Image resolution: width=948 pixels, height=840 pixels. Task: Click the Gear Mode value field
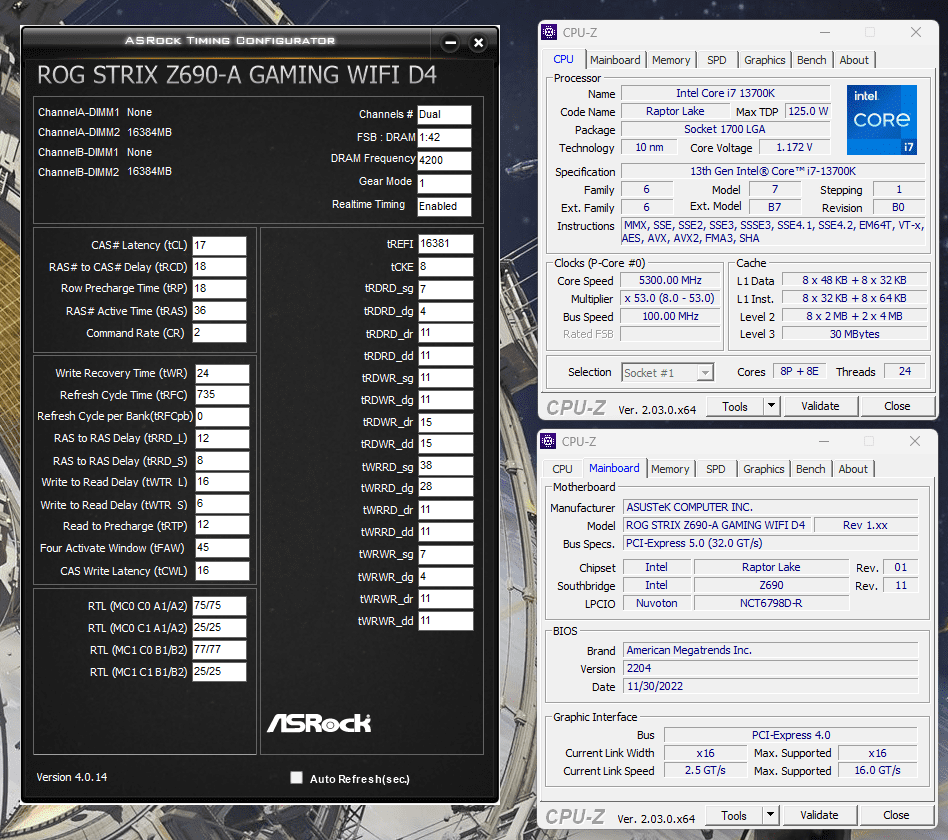click(444, 183)
